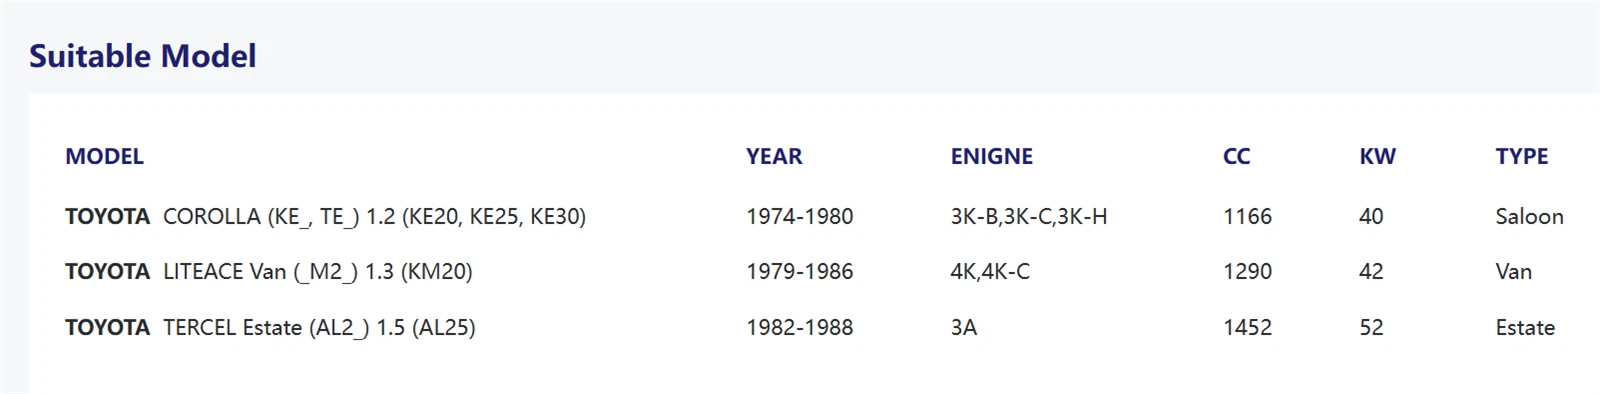Click the ENIGNE column header
Image resolution: width=1600 pixels, height=394 pixels.
pos(992,156)
